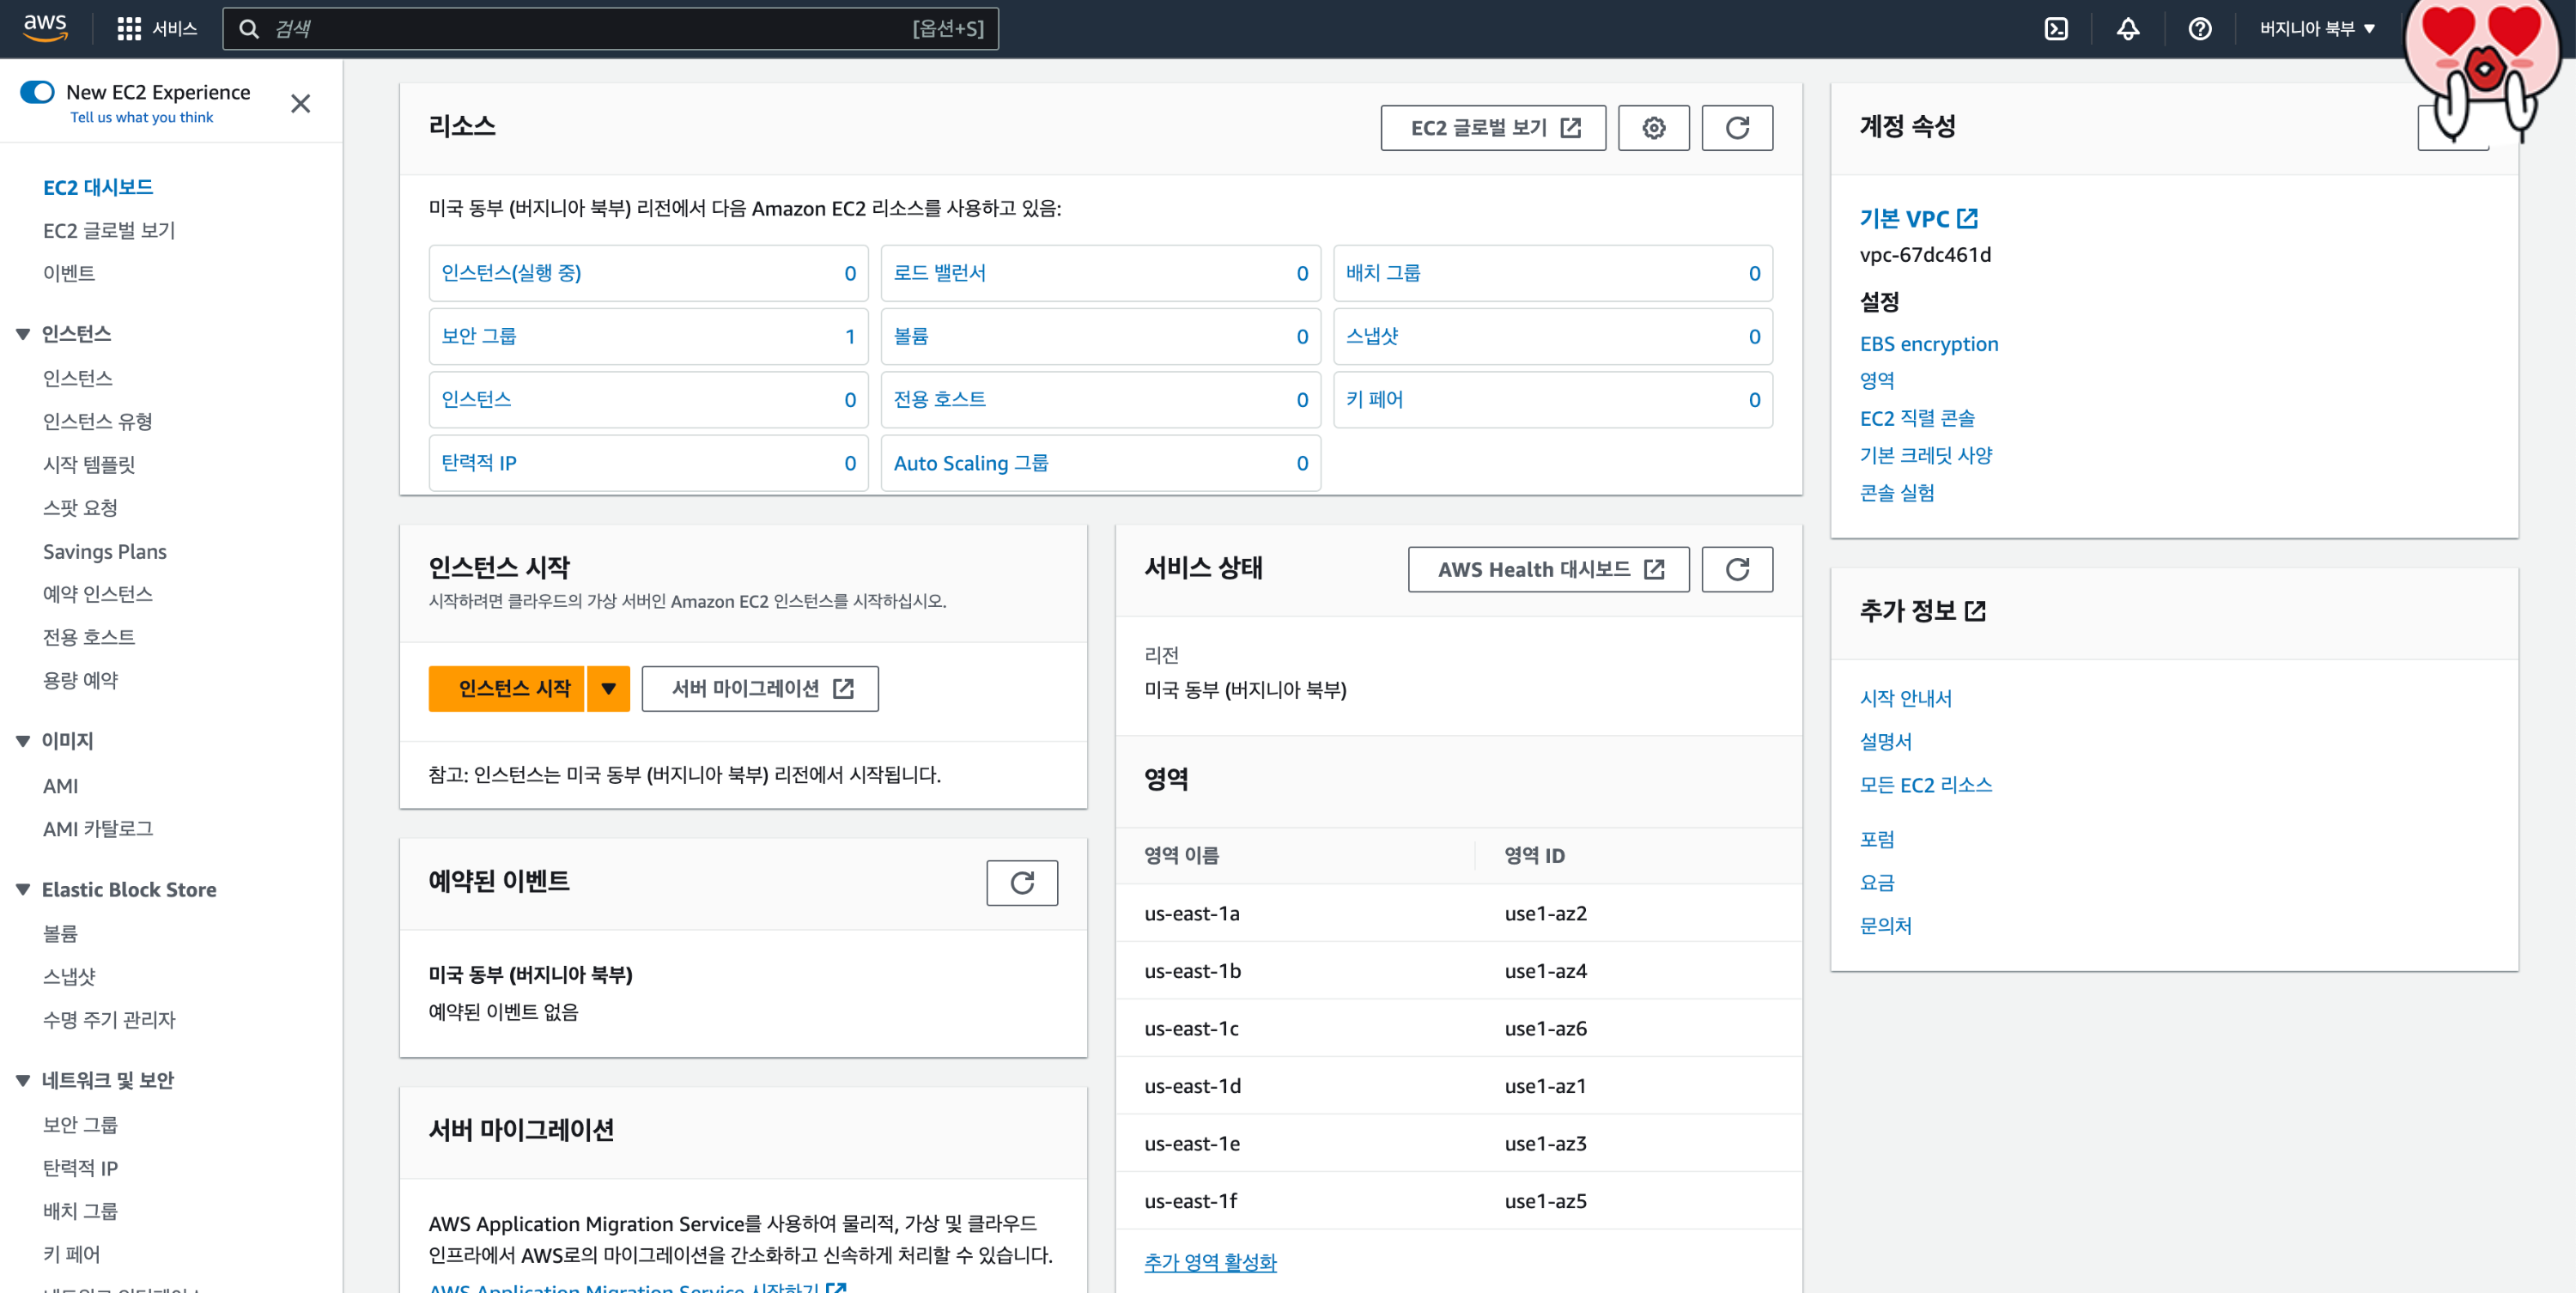Collapse the 이미지 sidebar section
The image size is (2576, 1293).
click(23, 740)
